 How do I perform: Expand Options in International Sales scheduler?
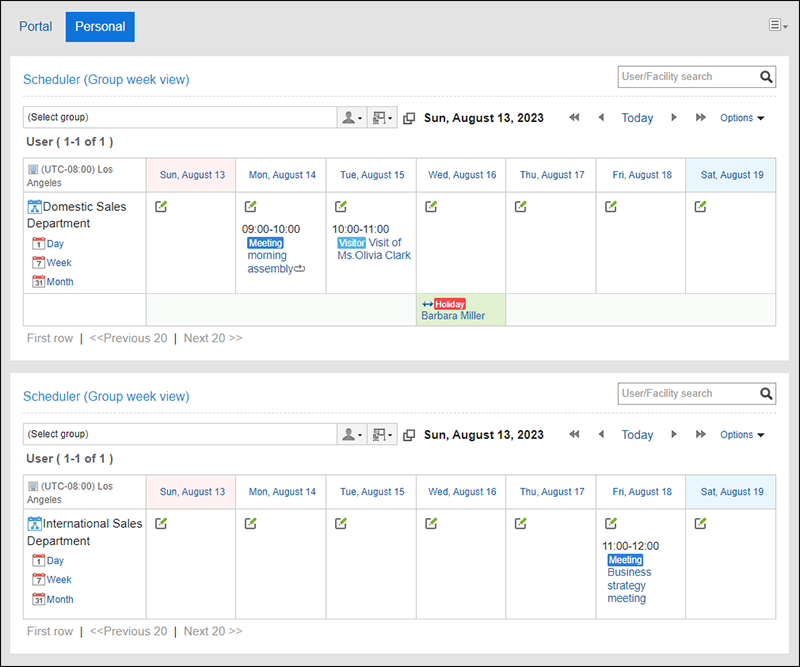tap(742, 435)
